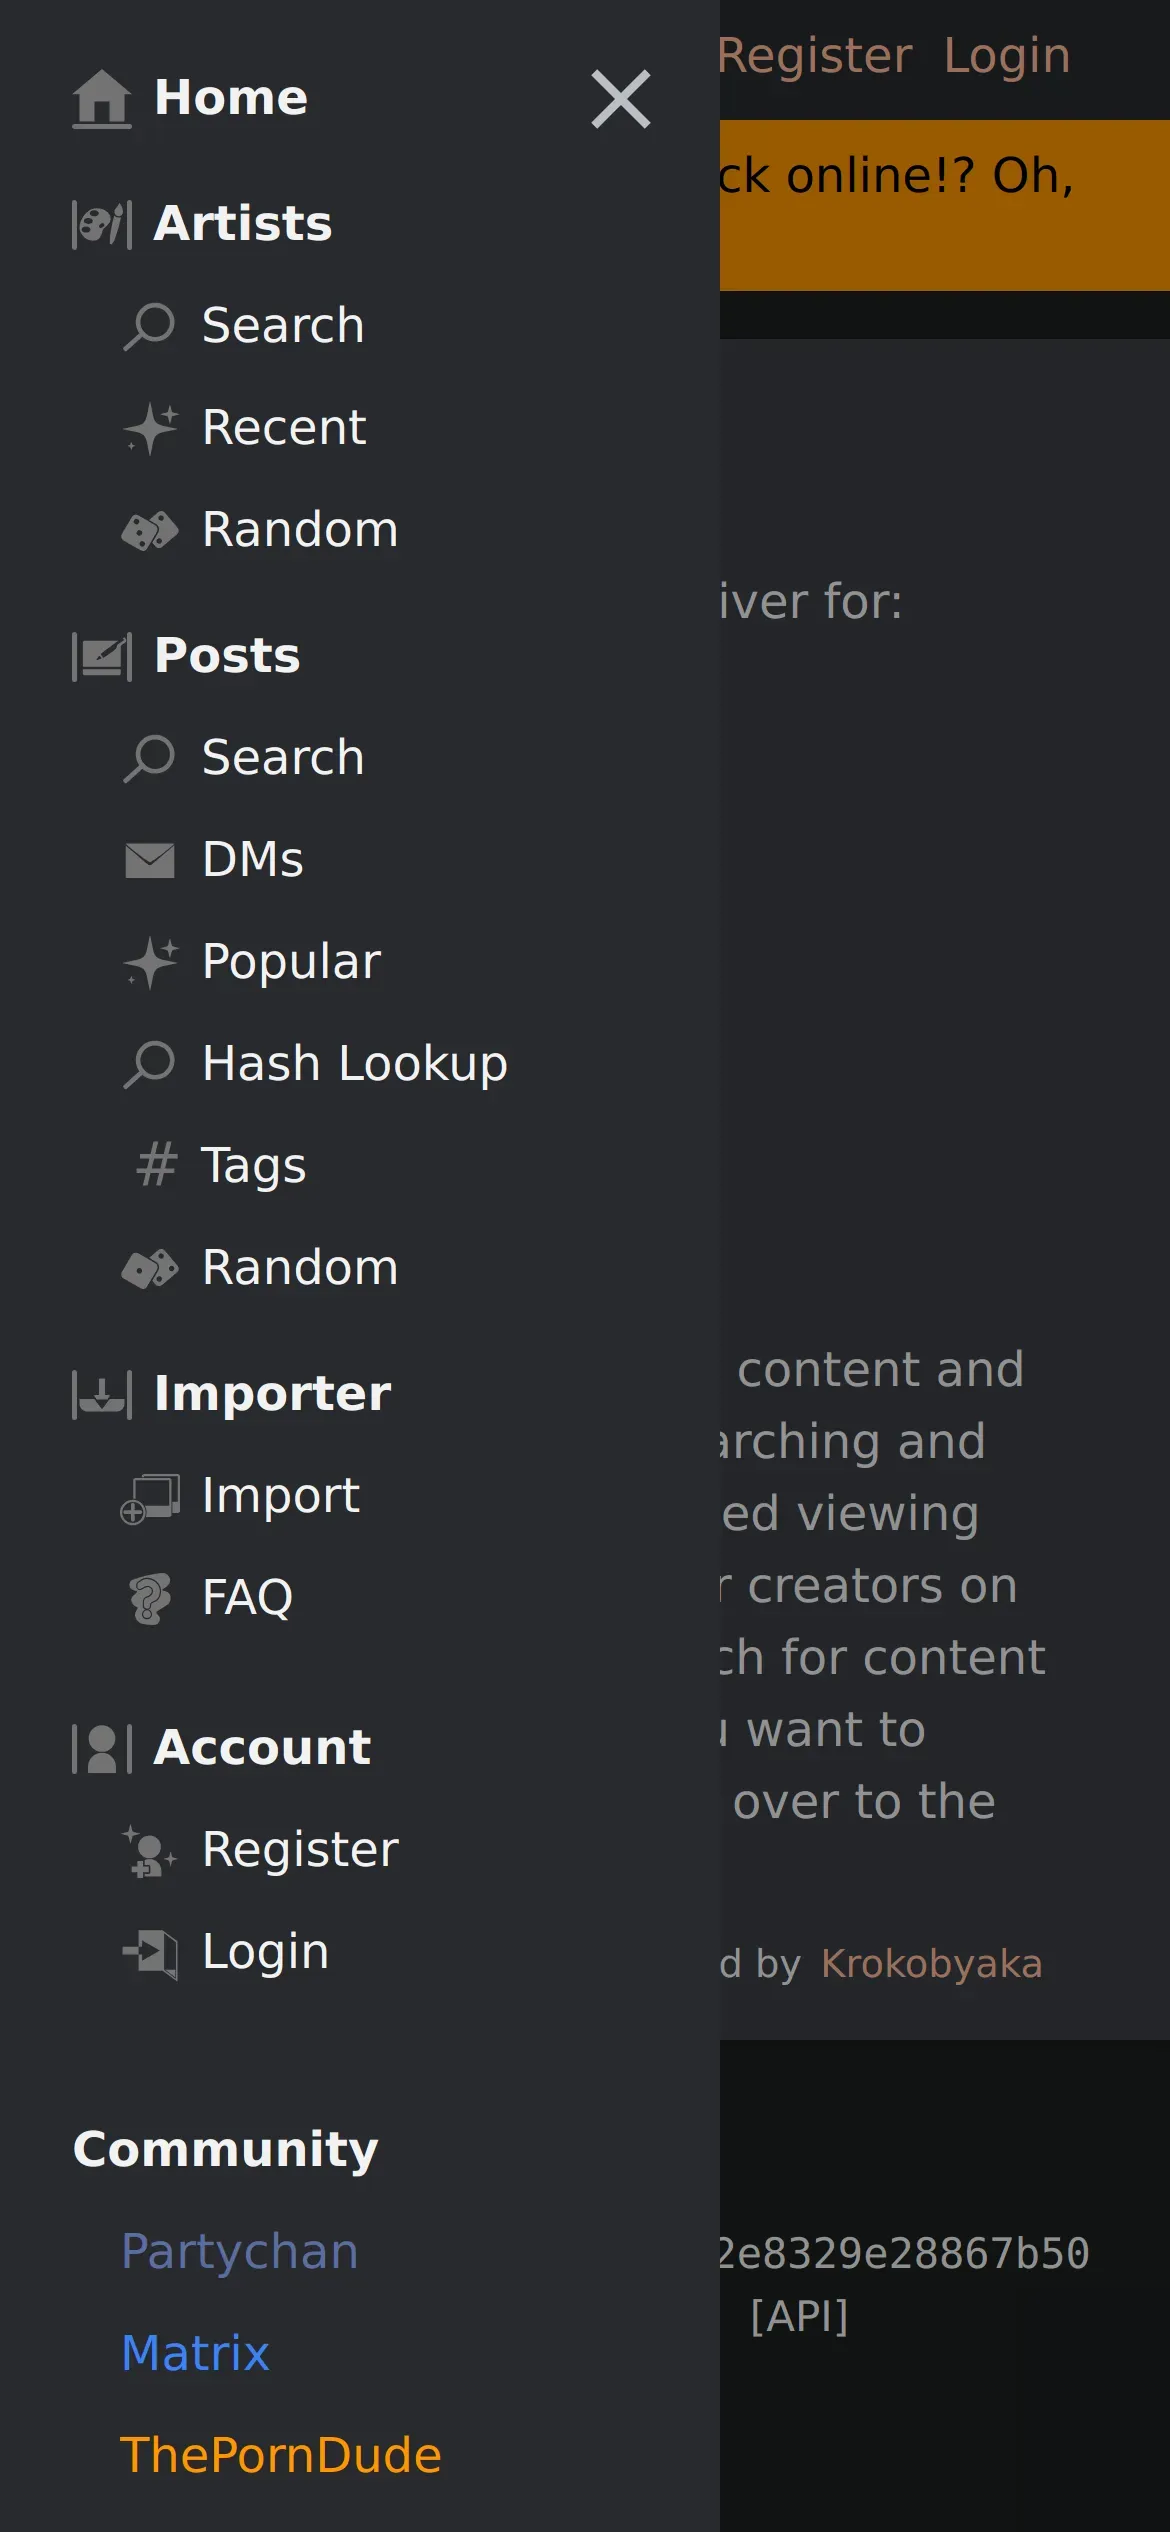The width and height of the screenshot is (1170, 2532).
Task: Open Artists Search via magnifier icon
Action: 149,326
